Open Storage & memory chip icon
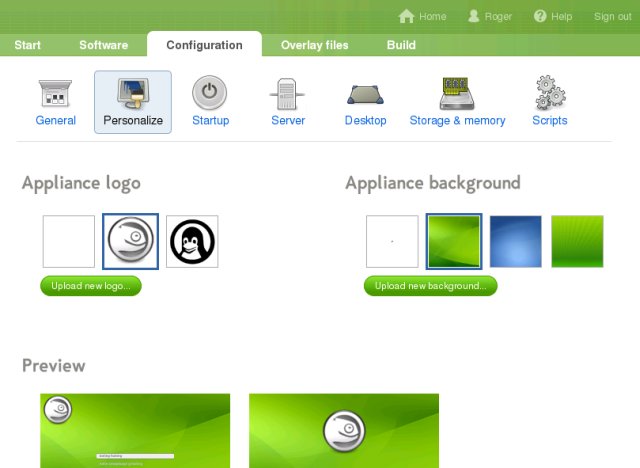This screenshot has height=468, width=640. (457, 93)
